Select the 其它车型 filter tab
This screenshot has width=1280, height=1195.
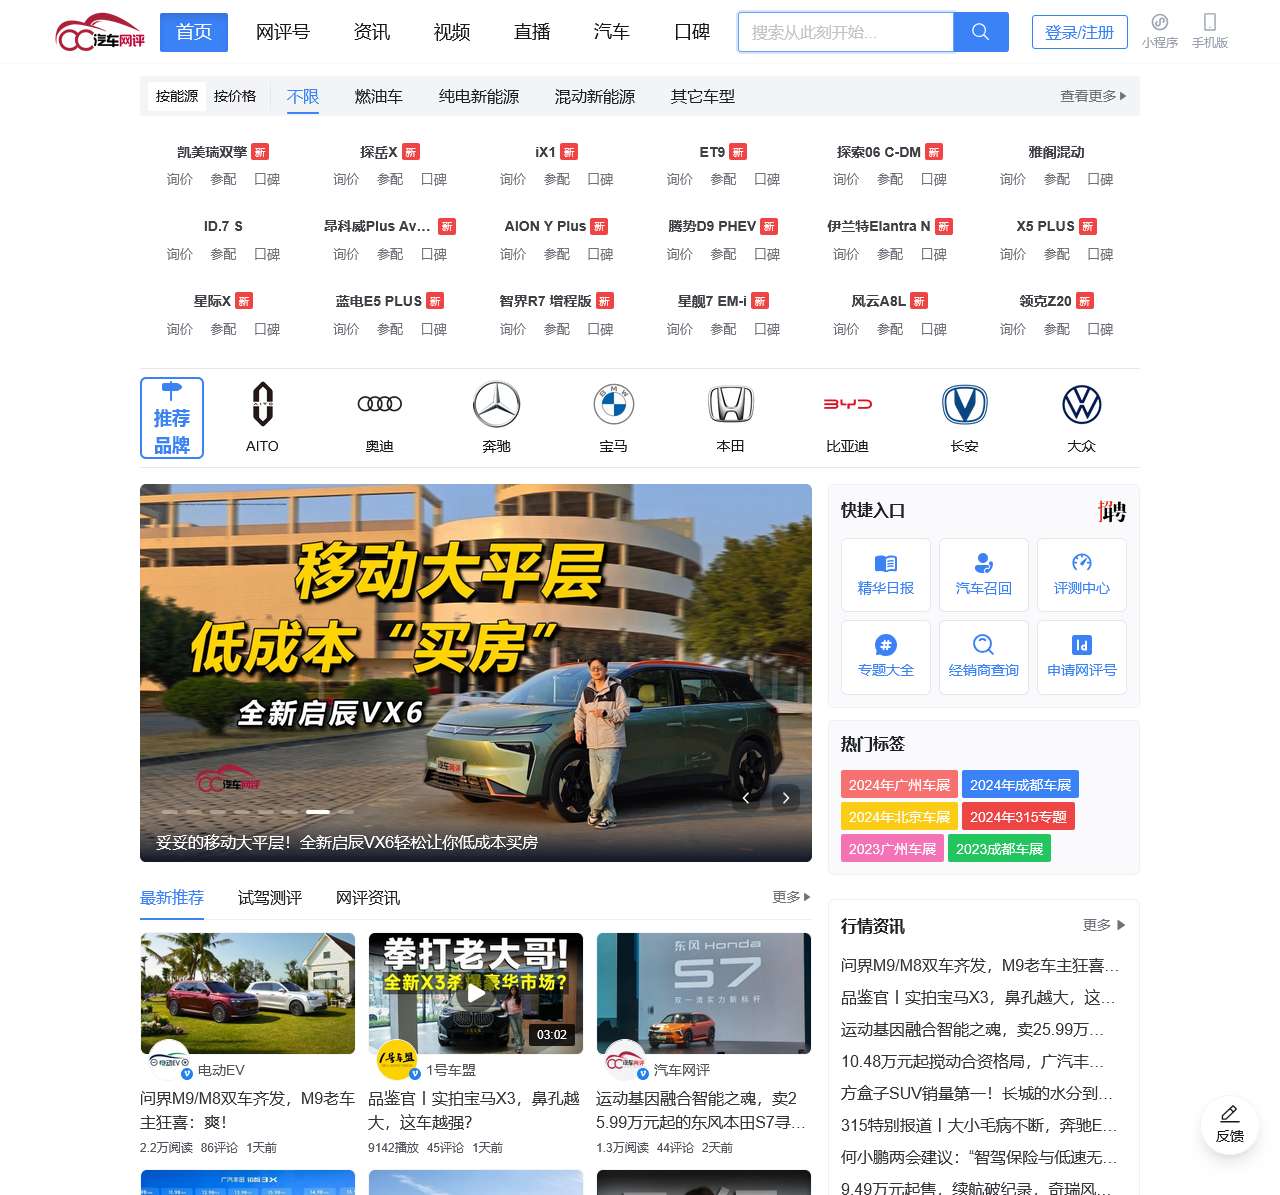[703, 97]
